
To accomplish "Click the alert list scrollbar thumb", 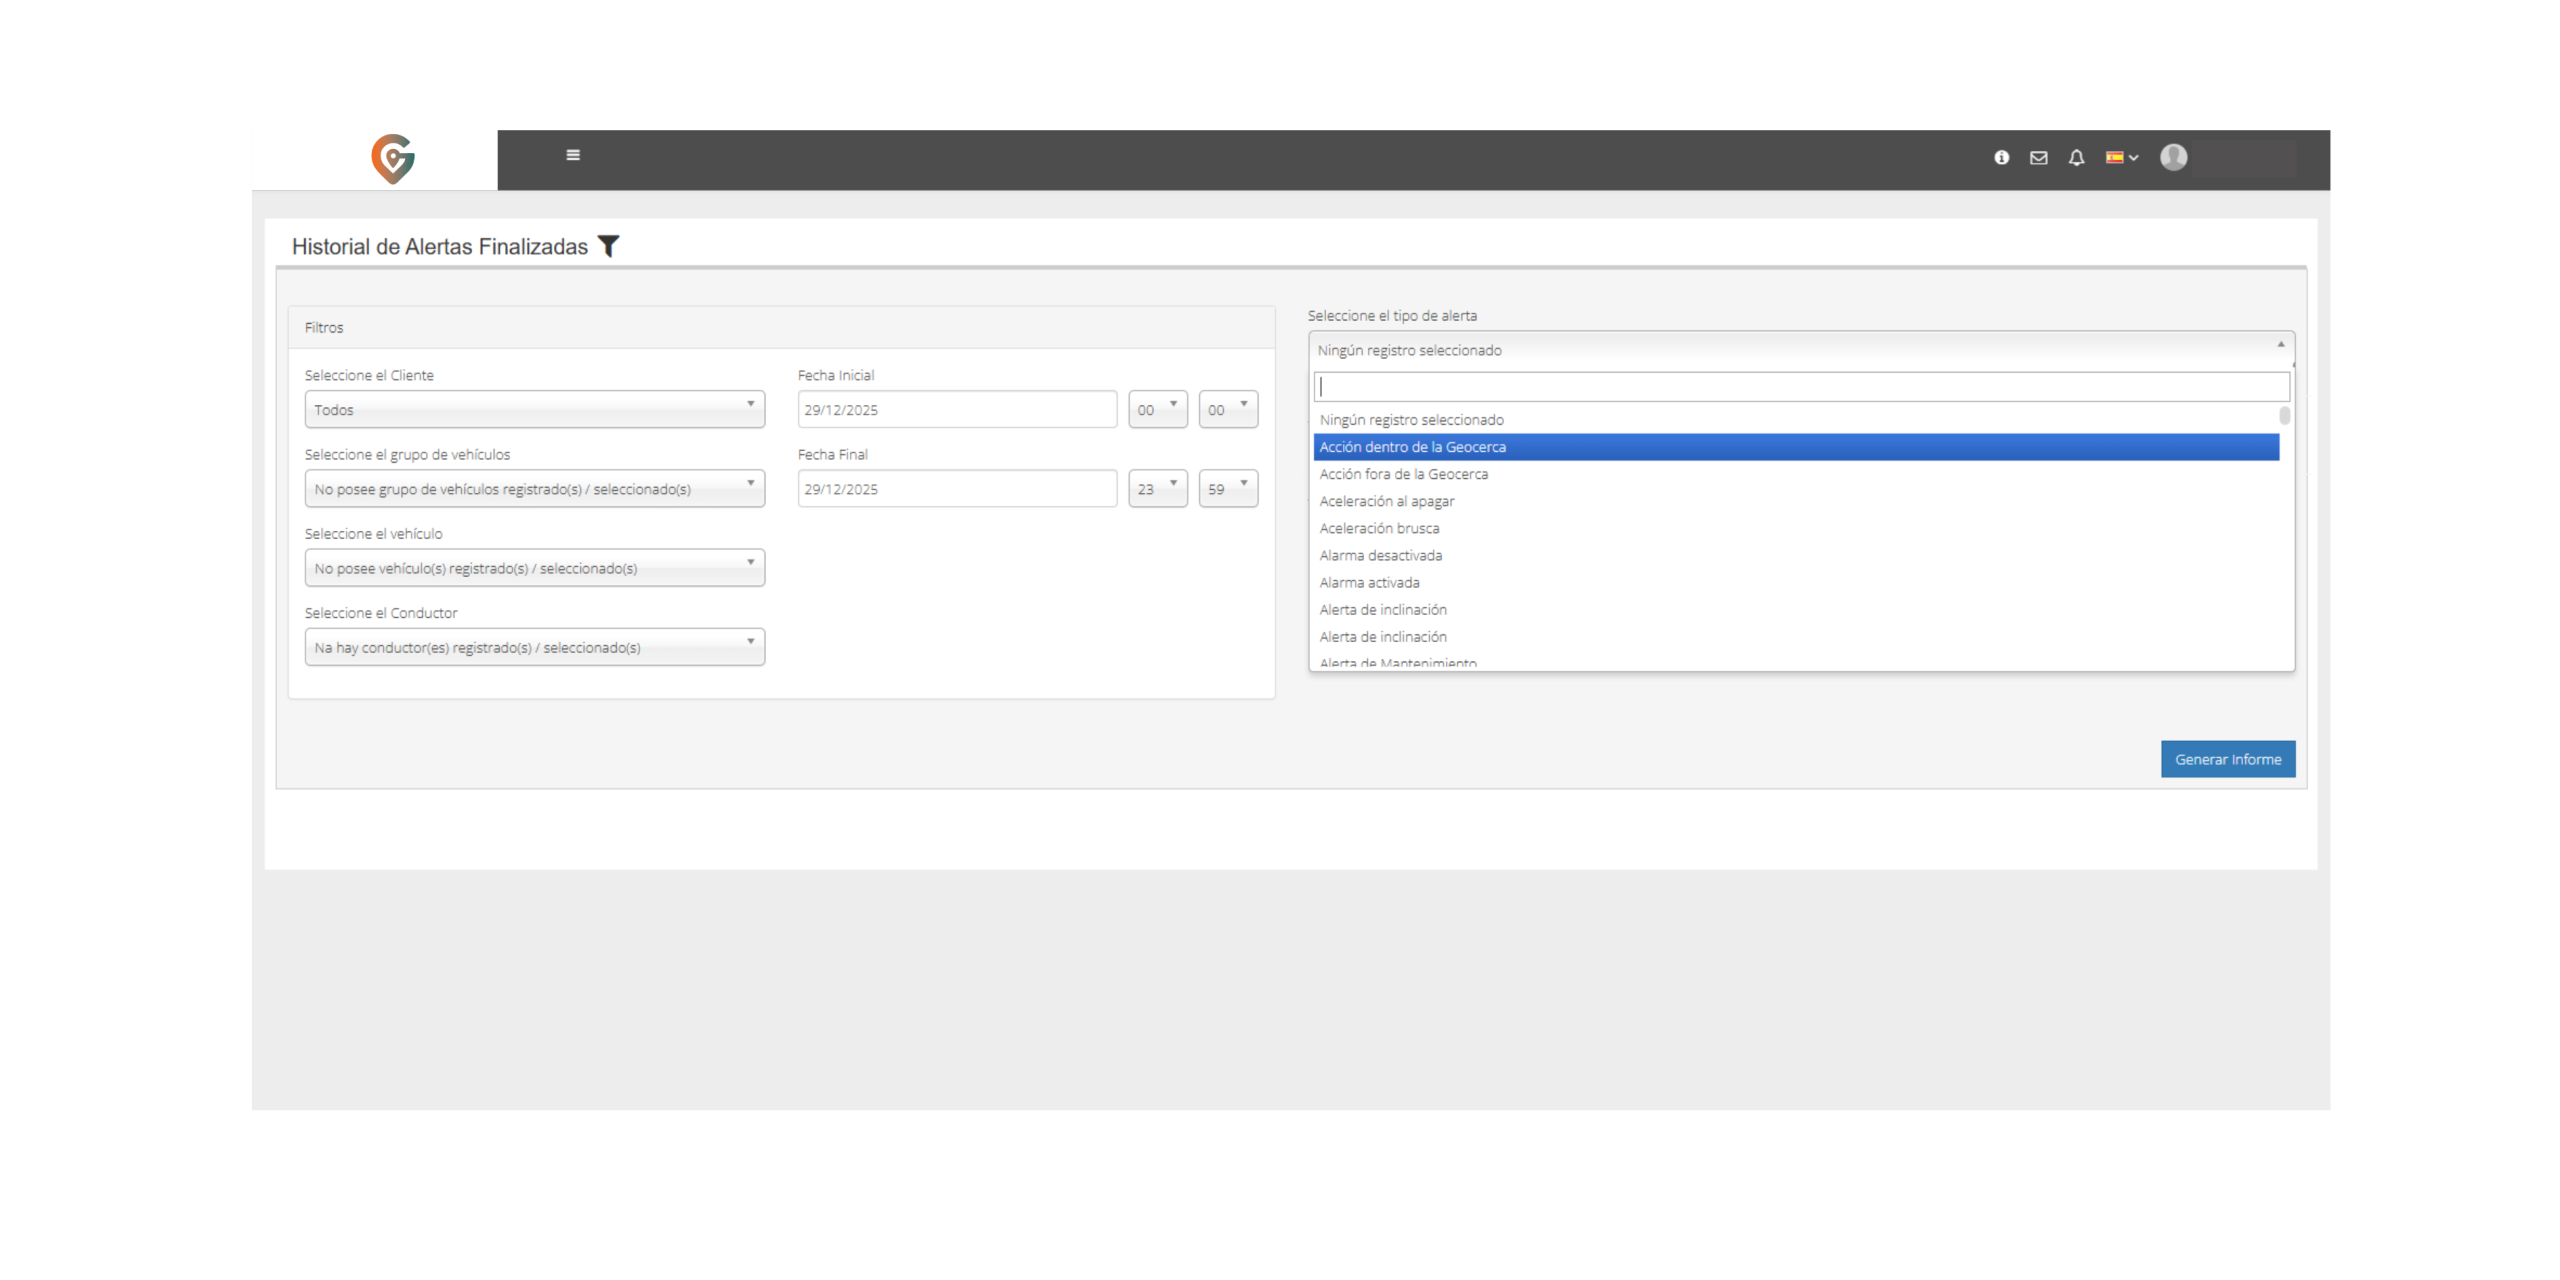I will point(2284,415).
